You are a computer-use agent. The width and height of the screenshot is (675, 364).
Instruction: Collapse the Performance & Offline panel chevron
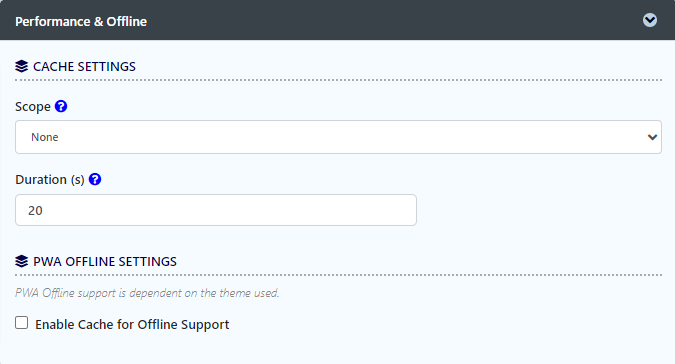[650, 20]
